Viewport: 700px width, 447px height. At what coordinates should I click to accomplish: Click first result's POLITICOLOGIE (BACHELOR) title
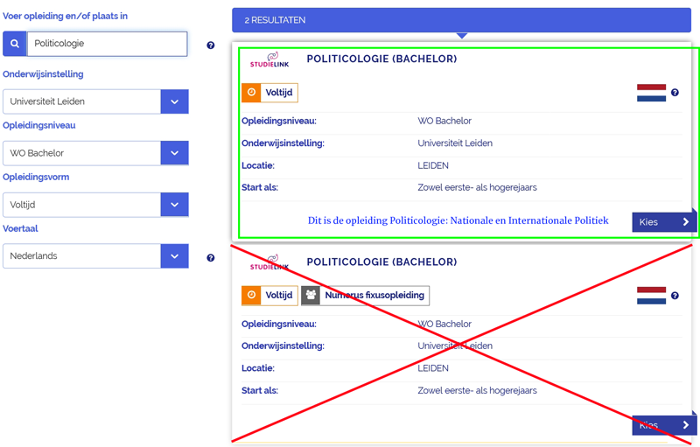coord(382,59)
